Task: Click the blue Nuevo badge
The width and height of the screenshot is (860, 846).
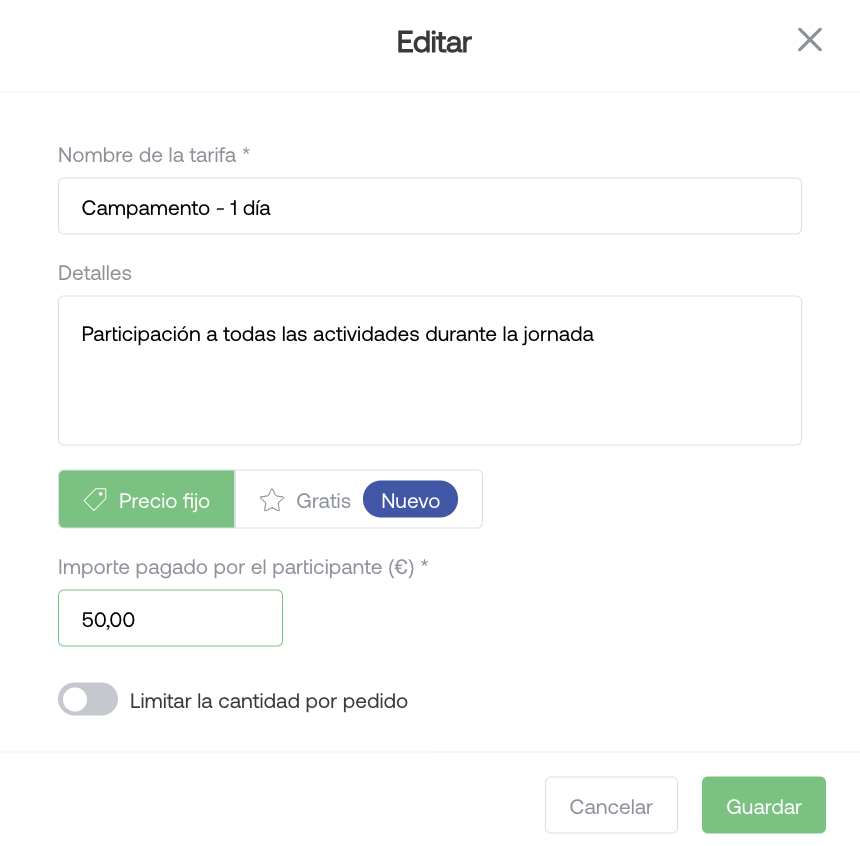Action: tap(410, 500)
